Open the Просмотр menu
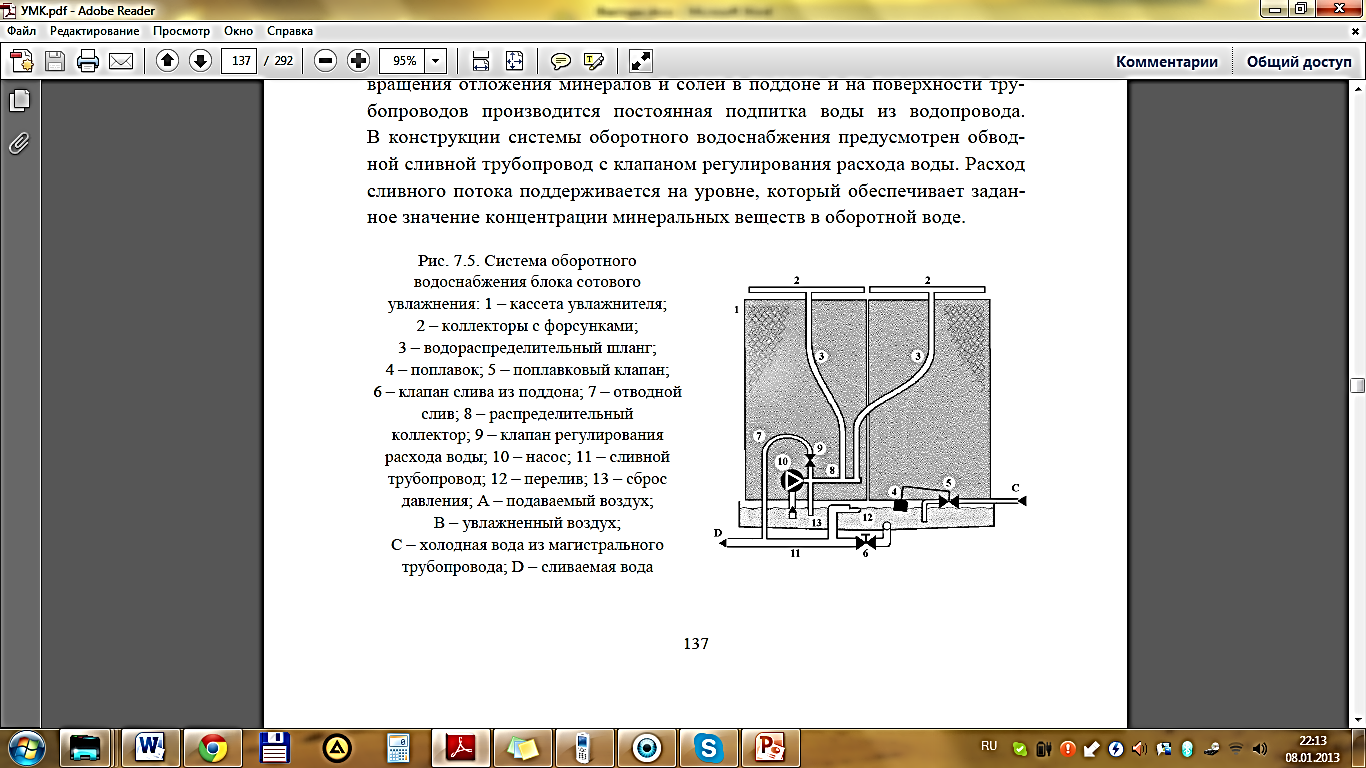This screenshot has height=768, width=1366. 181,31
